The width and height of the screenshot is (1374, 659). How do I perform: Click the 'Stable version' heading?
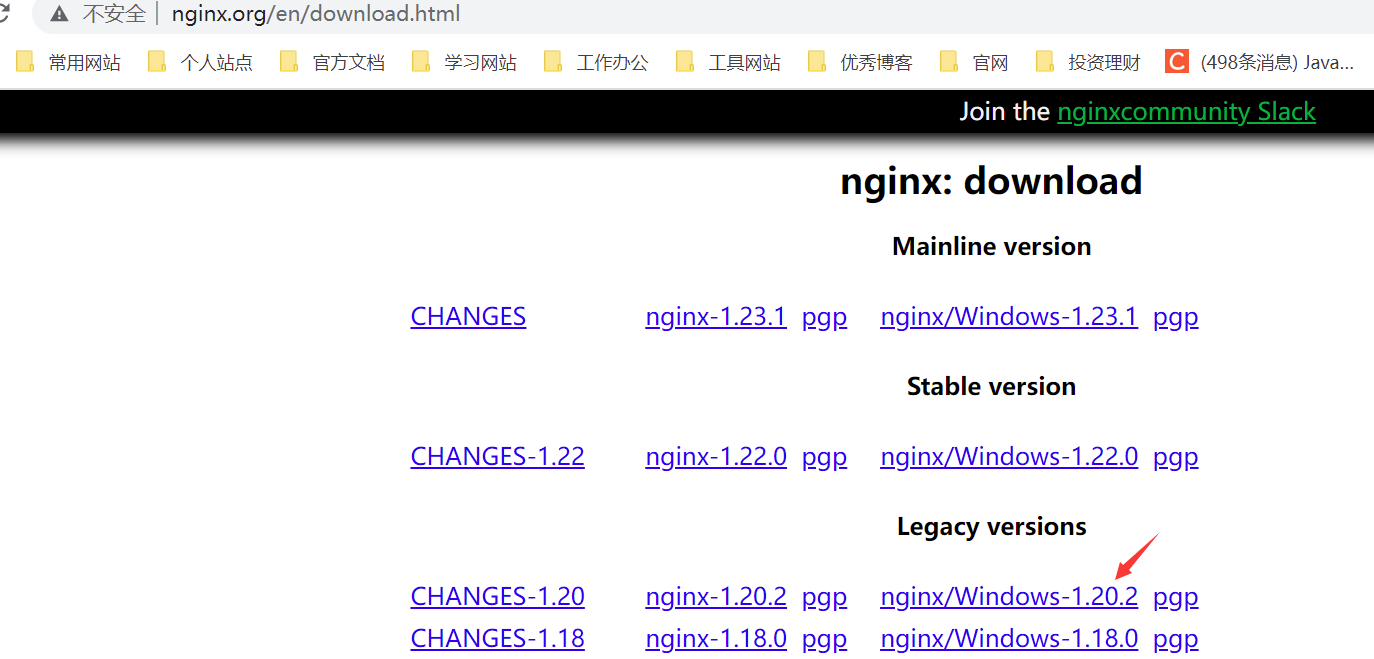pos(991,387)
